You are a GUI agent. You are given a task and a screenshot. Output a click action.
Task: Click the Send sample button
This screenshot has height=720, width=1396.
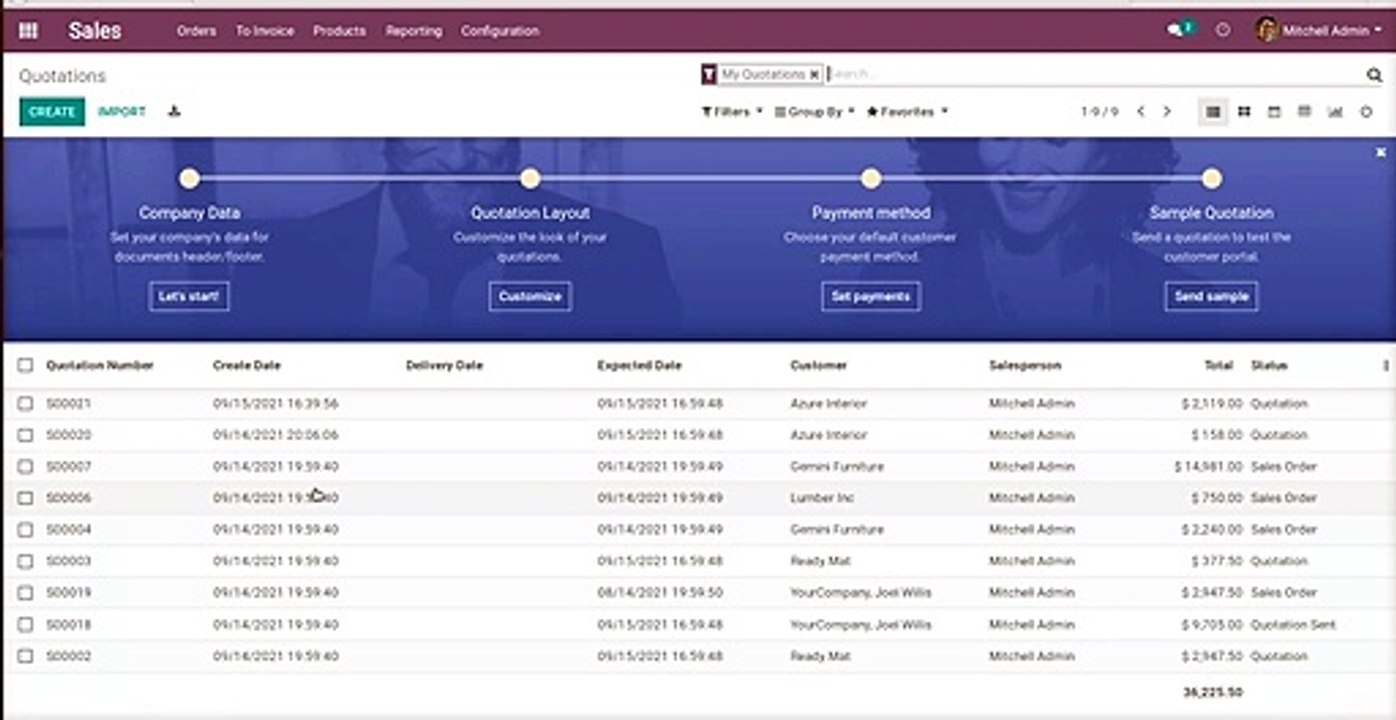pyautogui.click(x=1211, y=297)
